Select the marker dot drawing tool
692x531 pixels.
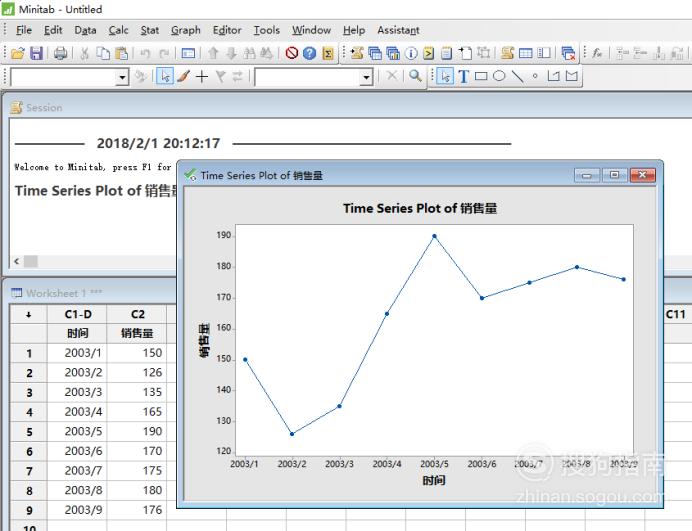pyautogui.click(x=535, y=76)
